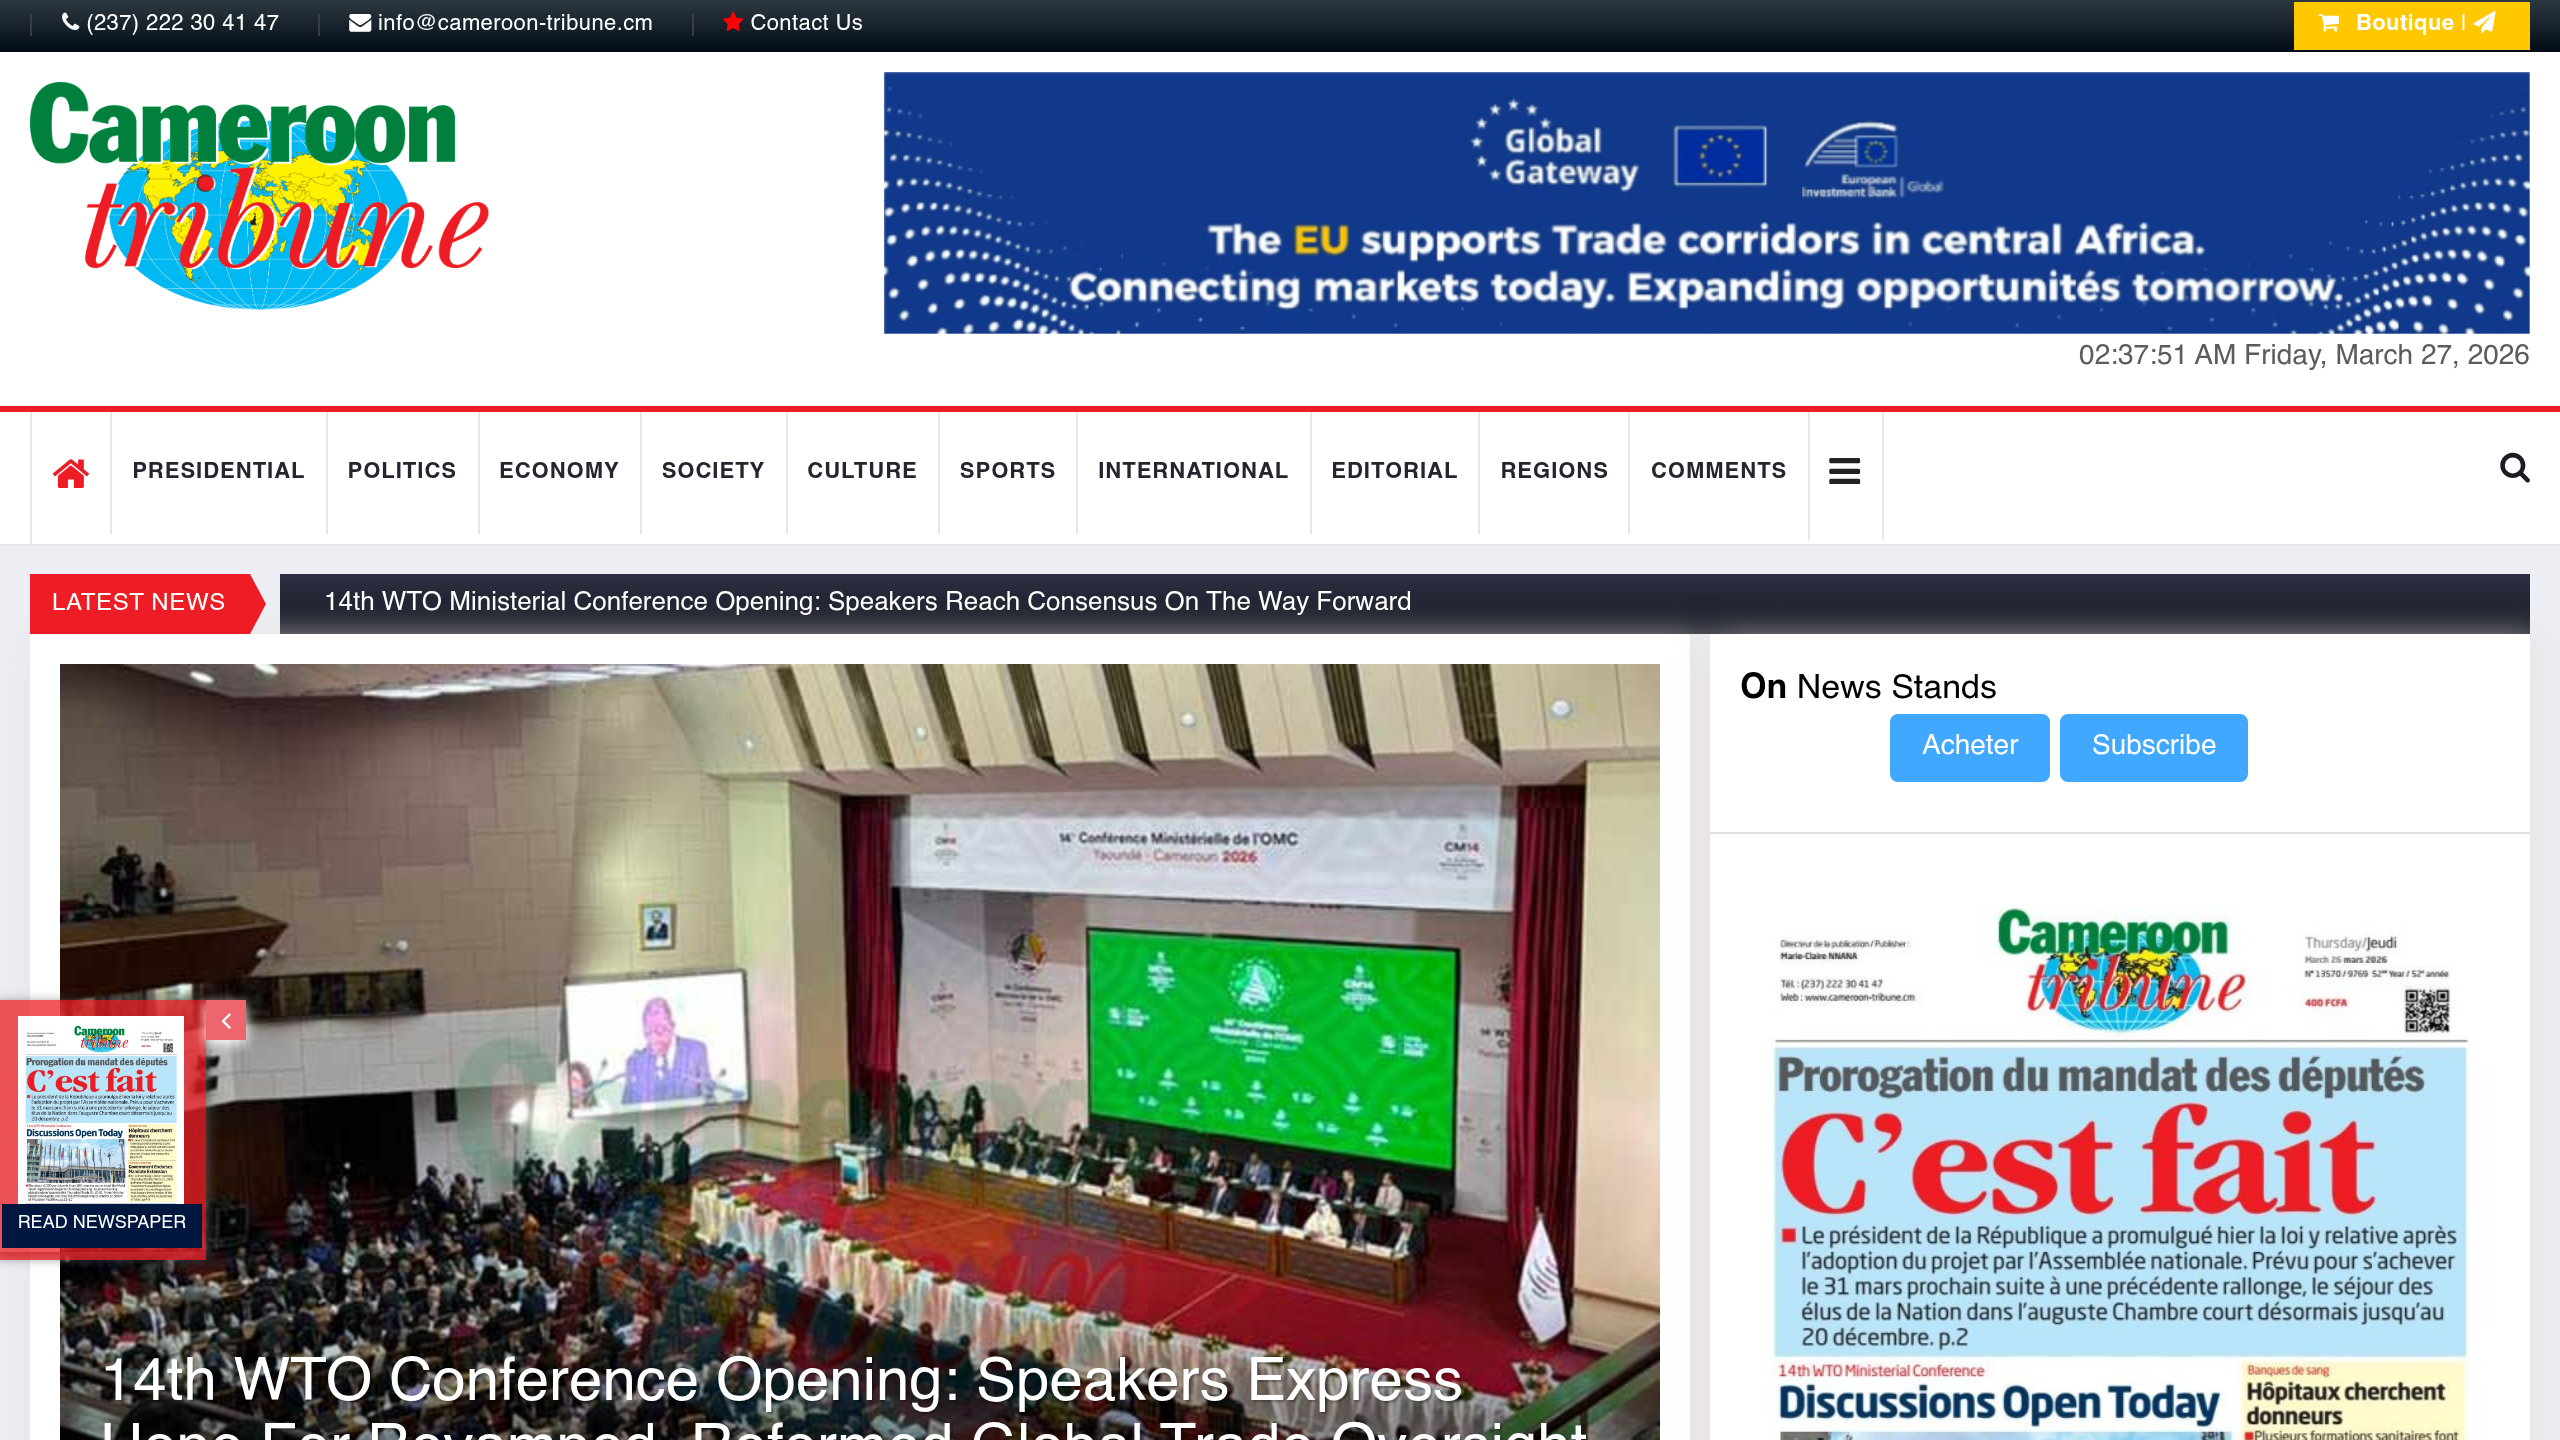This screenshot has height=1440, width=2560.
Task: Open the SPORTS menu item
Action: click(x=1007, y=471)
